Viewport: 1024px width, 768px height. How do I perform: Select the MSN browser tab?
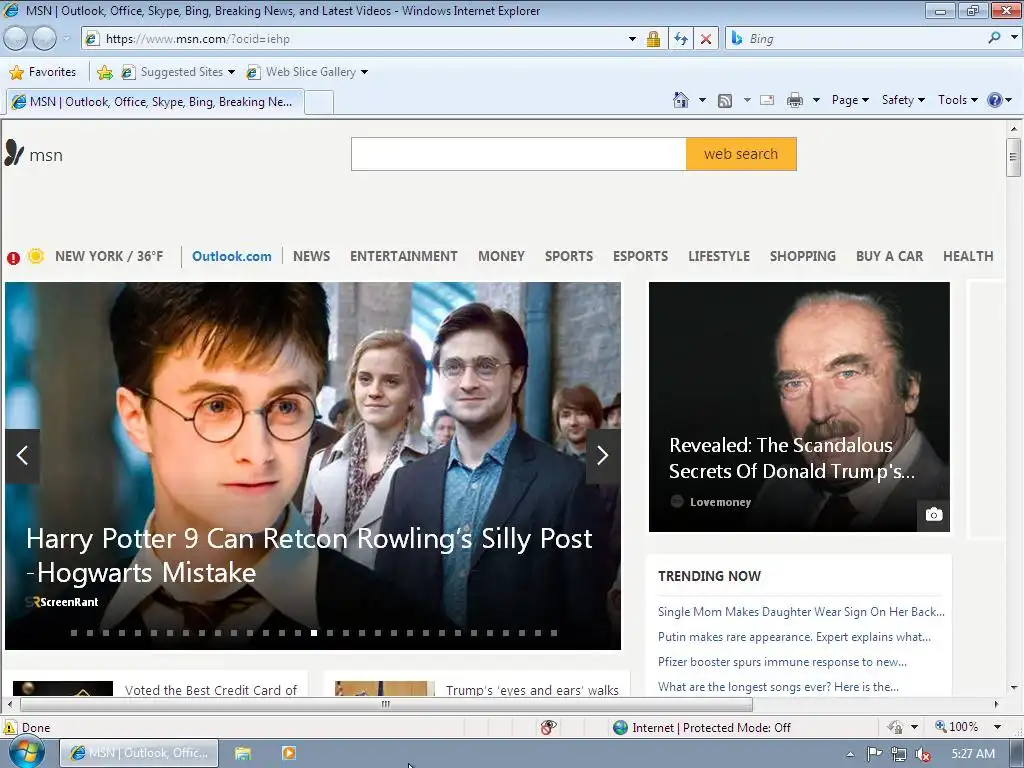click(x=153, y=102)
